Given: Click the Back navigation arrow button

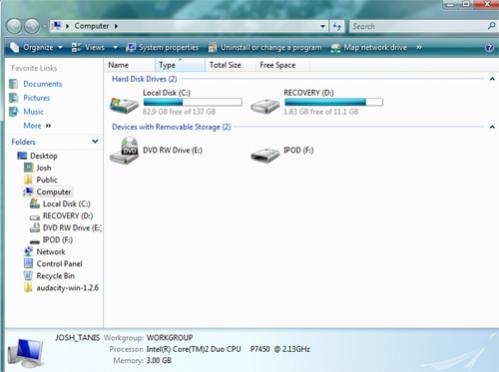Looking at the screenshot, I should 14,26.
